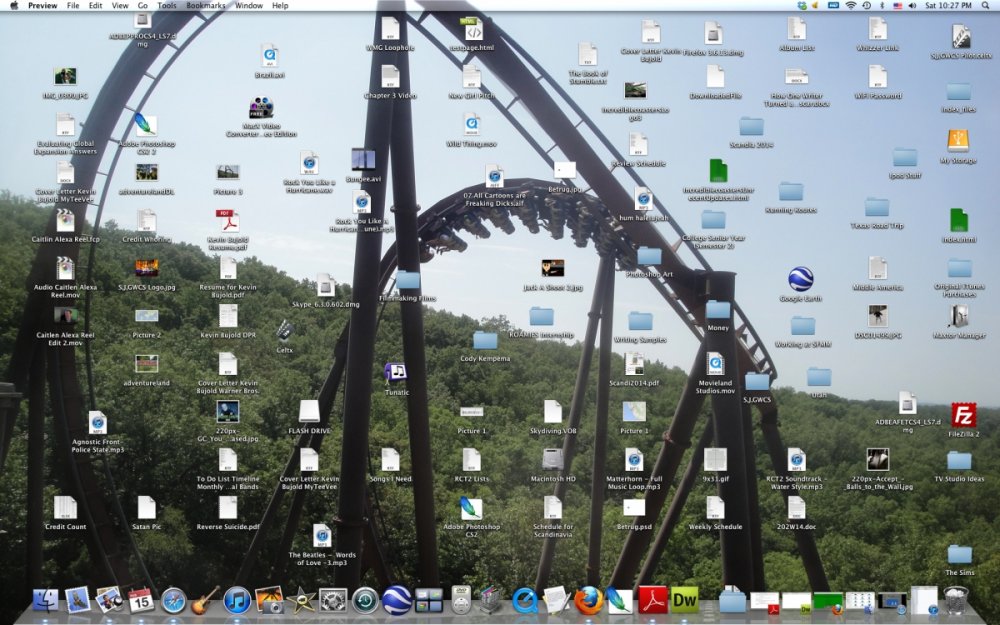
Task: Click the Spotlight search magnifier
Action: point(986,6)
